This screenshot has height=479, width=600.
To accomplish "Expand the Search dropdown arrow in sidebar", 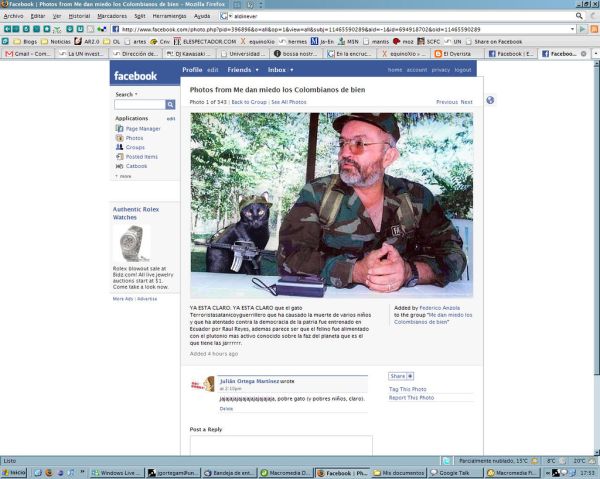I will (136, 94).
